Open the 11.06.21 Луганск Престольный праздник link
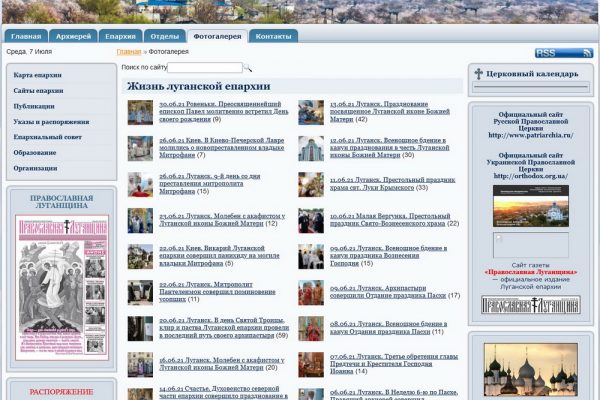The height and width of the screenshot is (400, 600). tap(378, 183)
